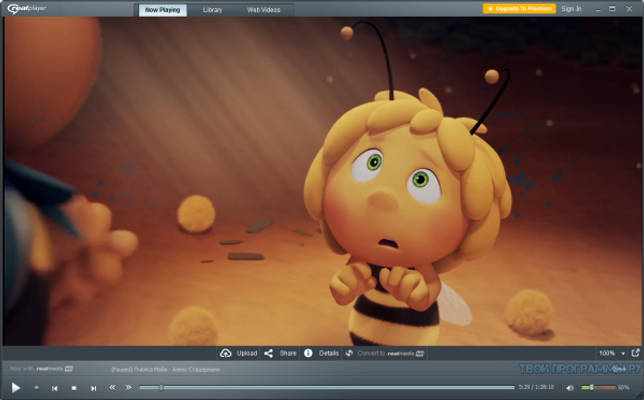Click the video frame
The image size is (644, 400).
coord(322,181)
